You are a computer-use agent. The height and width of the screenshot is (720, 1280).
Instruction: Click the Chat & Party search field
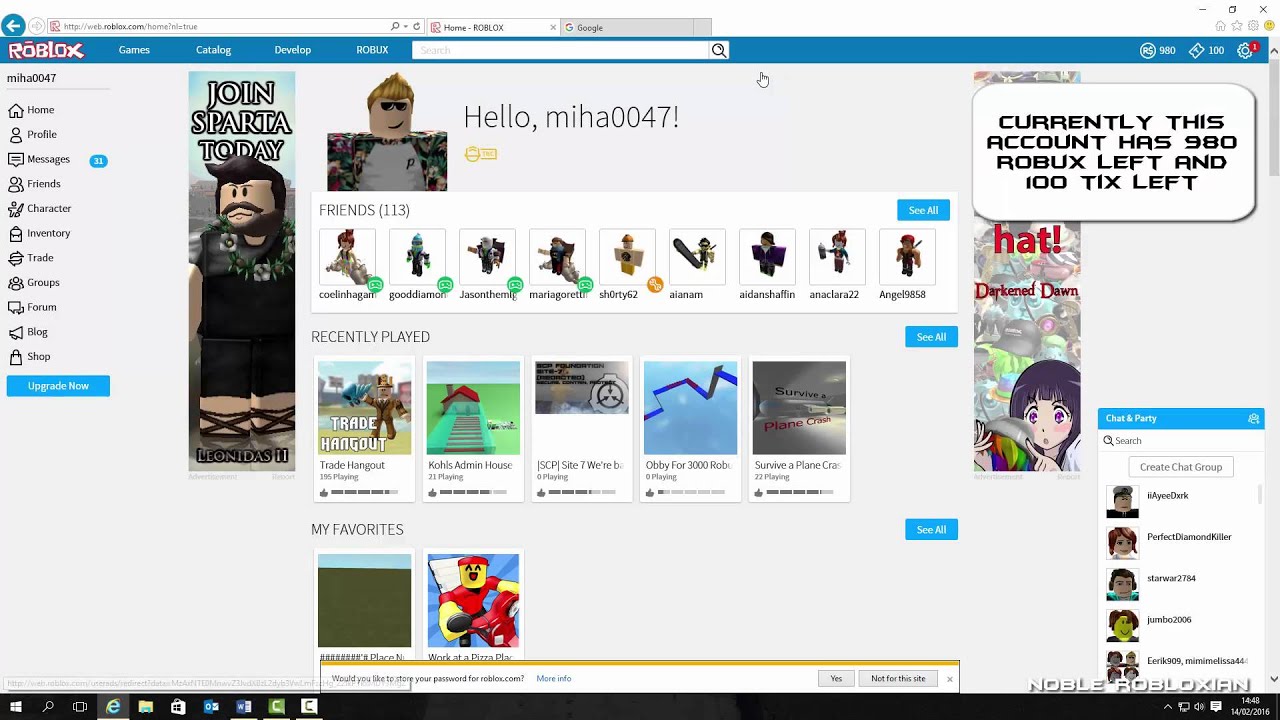1181,441
